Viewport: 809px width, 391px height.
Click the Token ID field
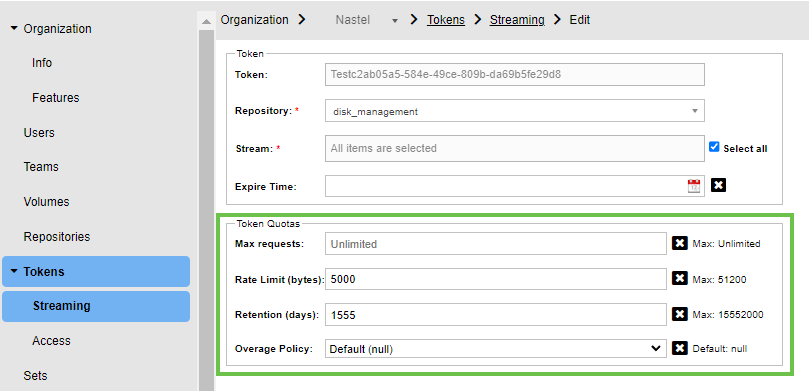point(515,74)
